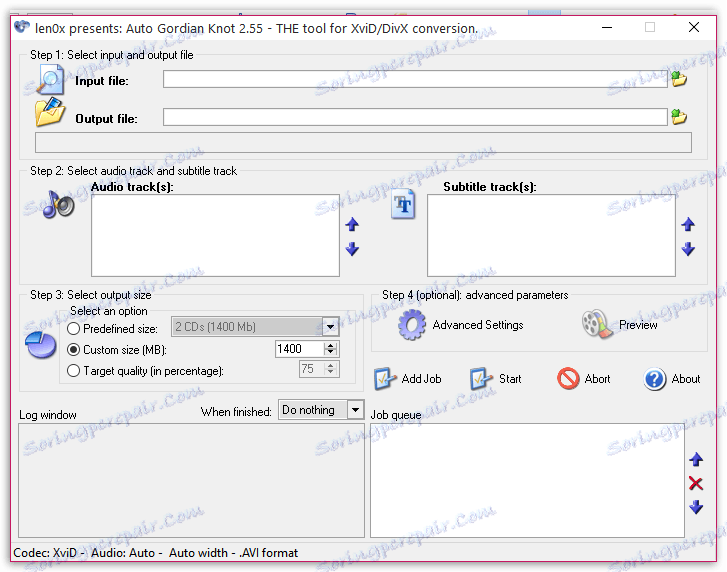This screenshot has height=572, width=727.
Task: Close the Auto Gordian Knot window
Action: click(694, 27)
